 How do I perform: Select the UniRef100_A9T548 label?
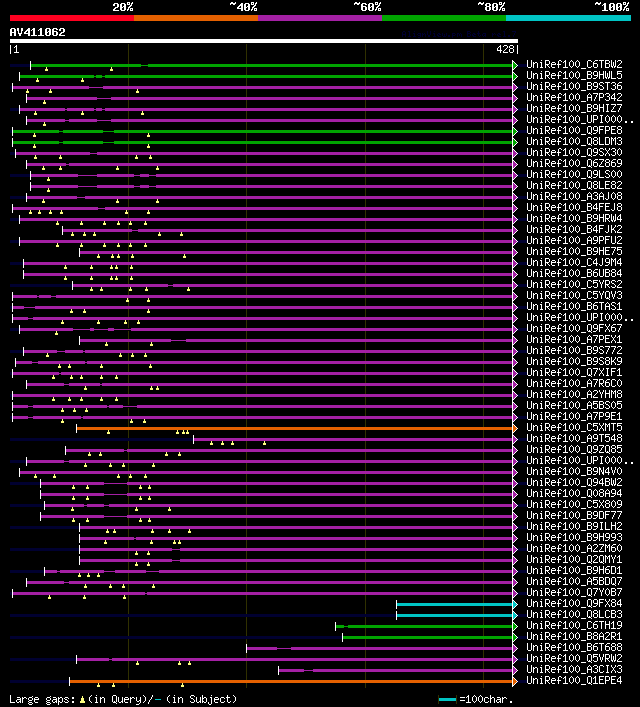click(x=574, y=438)
